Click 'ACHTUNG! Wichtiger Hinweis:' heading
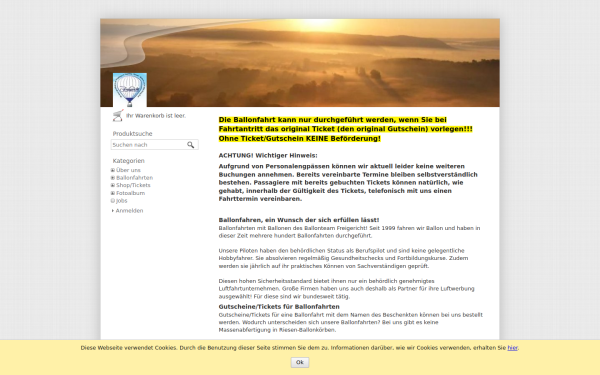600x375 pixels. tap(268, 155)
